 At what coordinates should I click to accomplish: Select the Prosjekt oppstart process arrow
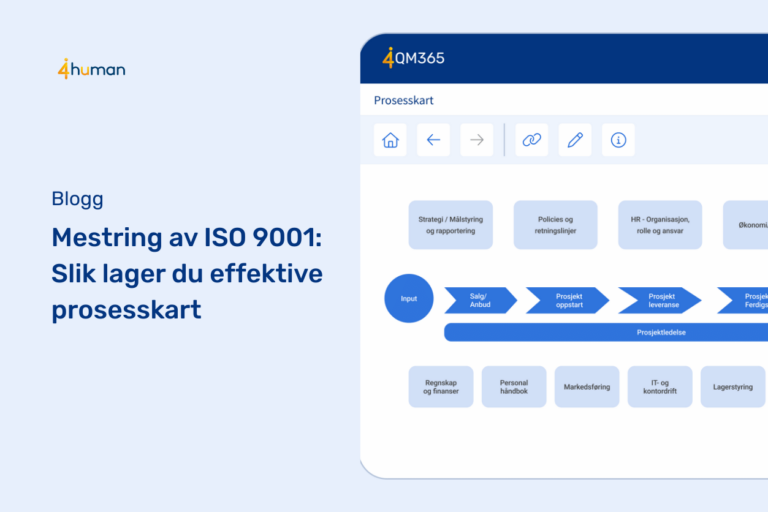(x=568, y=300)
